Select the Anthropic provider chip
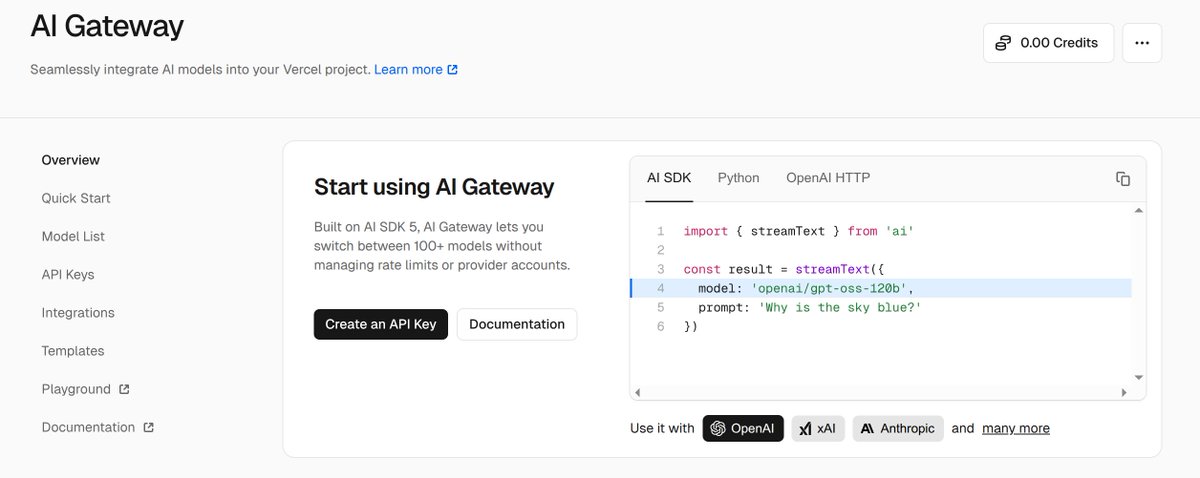 coord(898,428)
